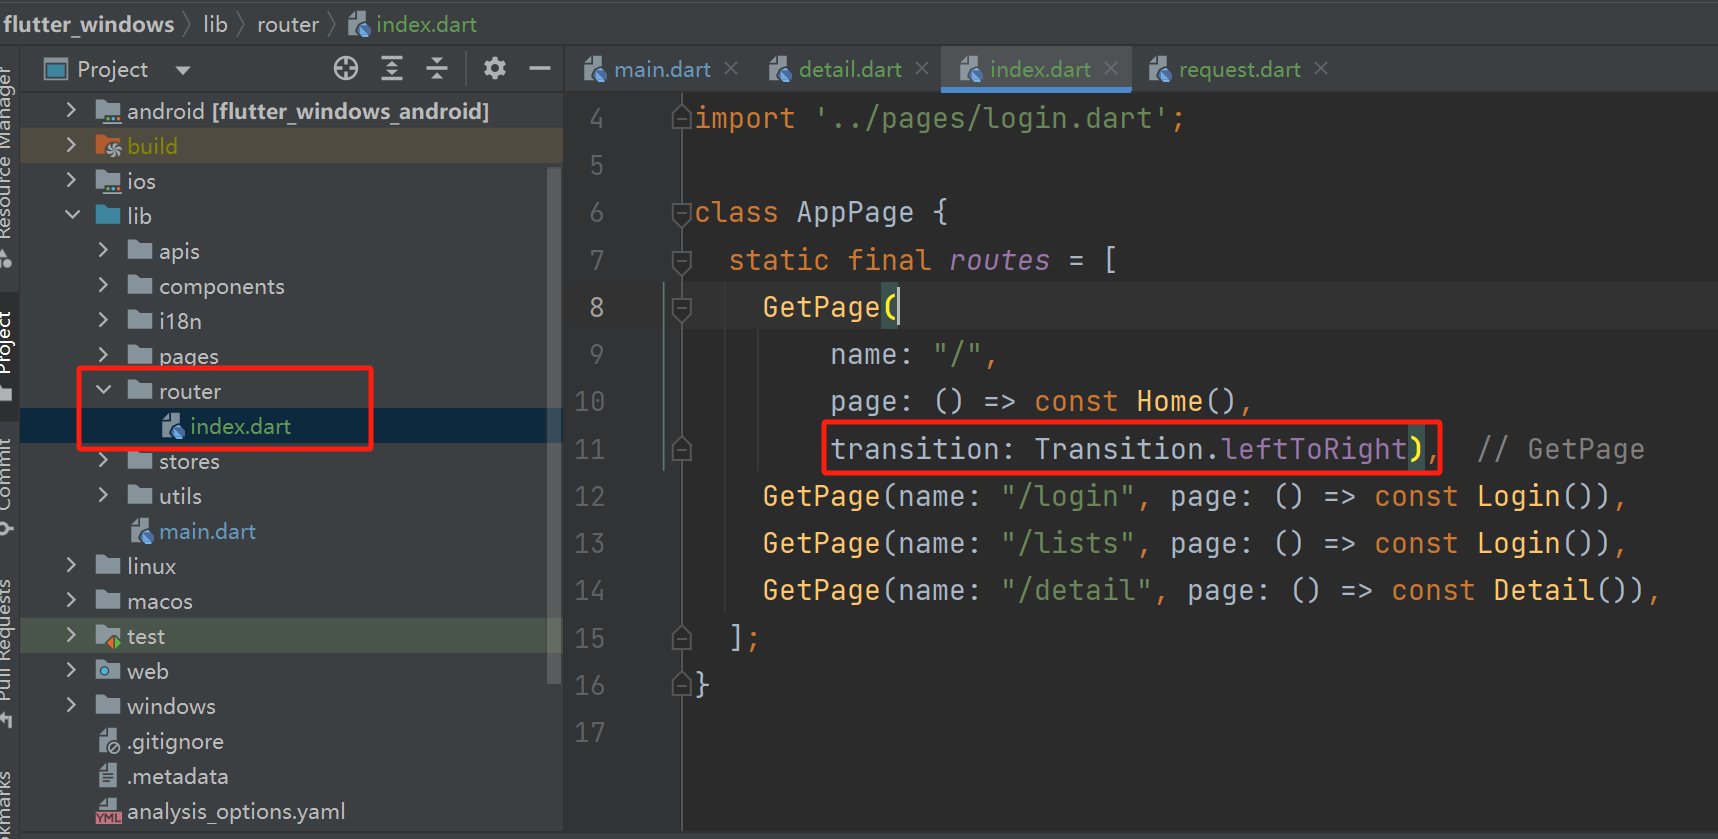This screenshot has height=839, width=1718.
Task: Expand the ios folder
Action: click(71, 180)
